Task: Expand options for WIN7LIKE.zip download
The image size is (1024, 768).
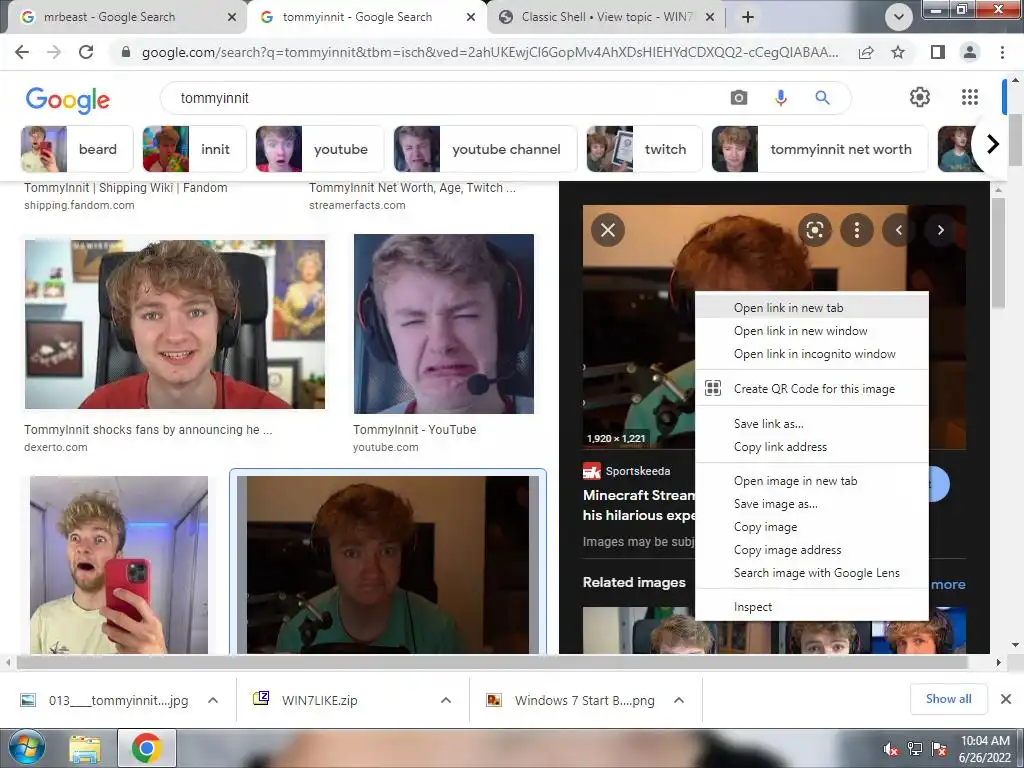Action: pos(445,700)
